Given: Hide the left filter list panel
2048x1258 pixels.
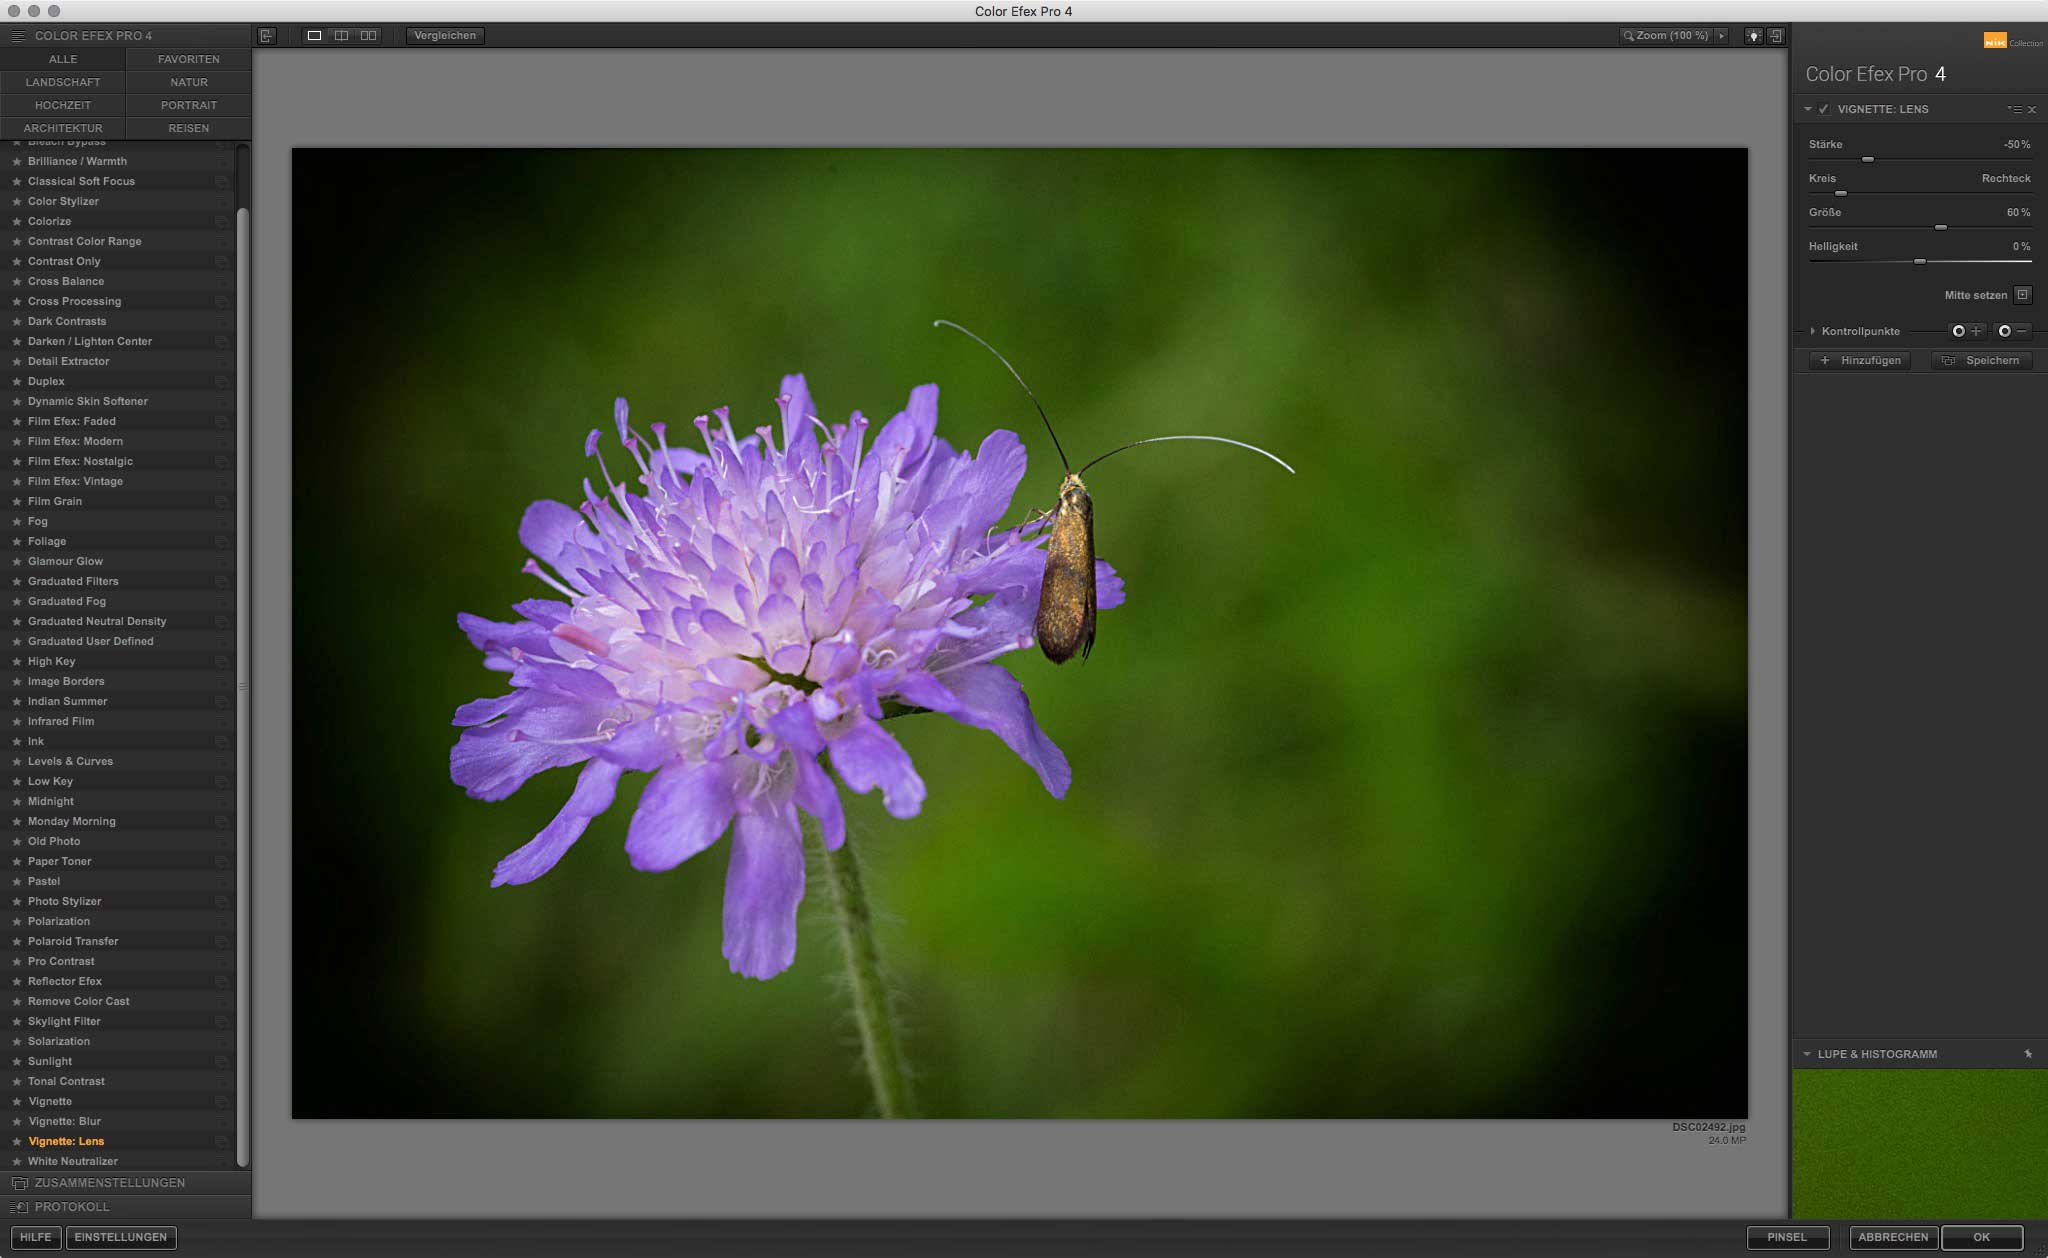Looking at the screenshot, I should (266, 35).
